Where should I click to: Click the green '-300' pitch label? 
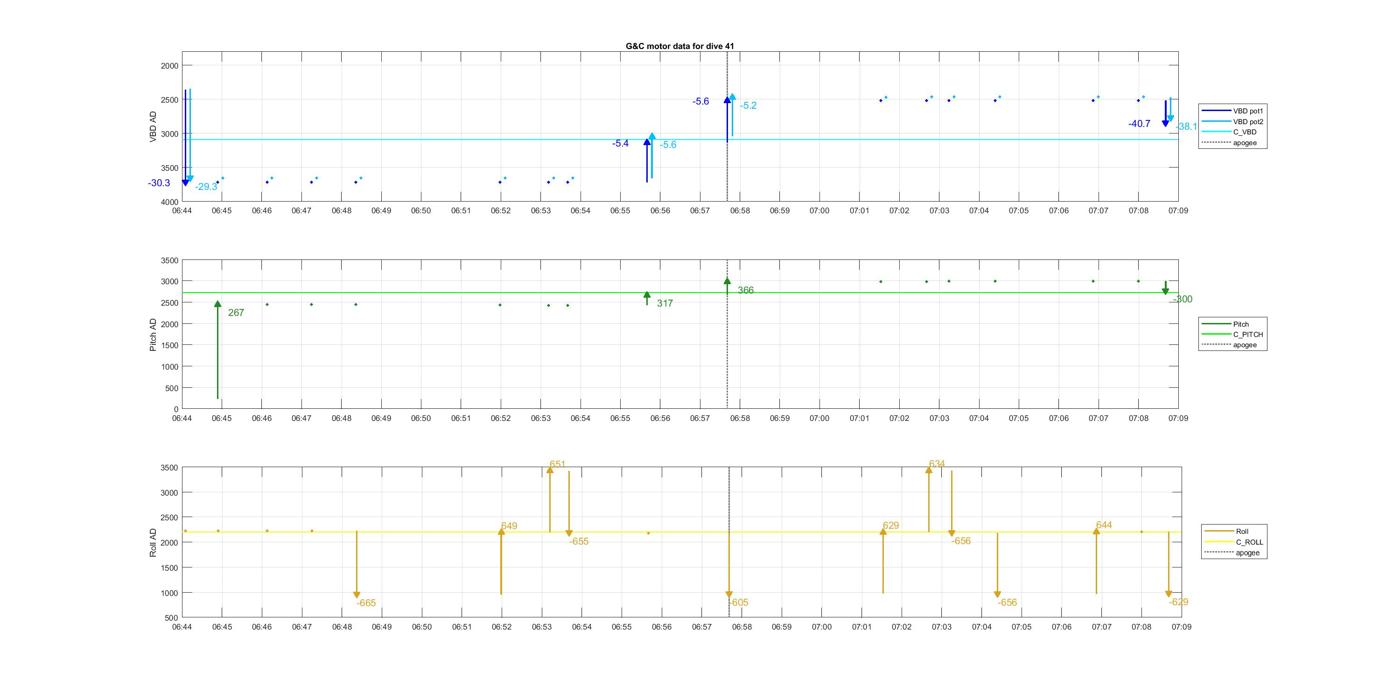1182,300
